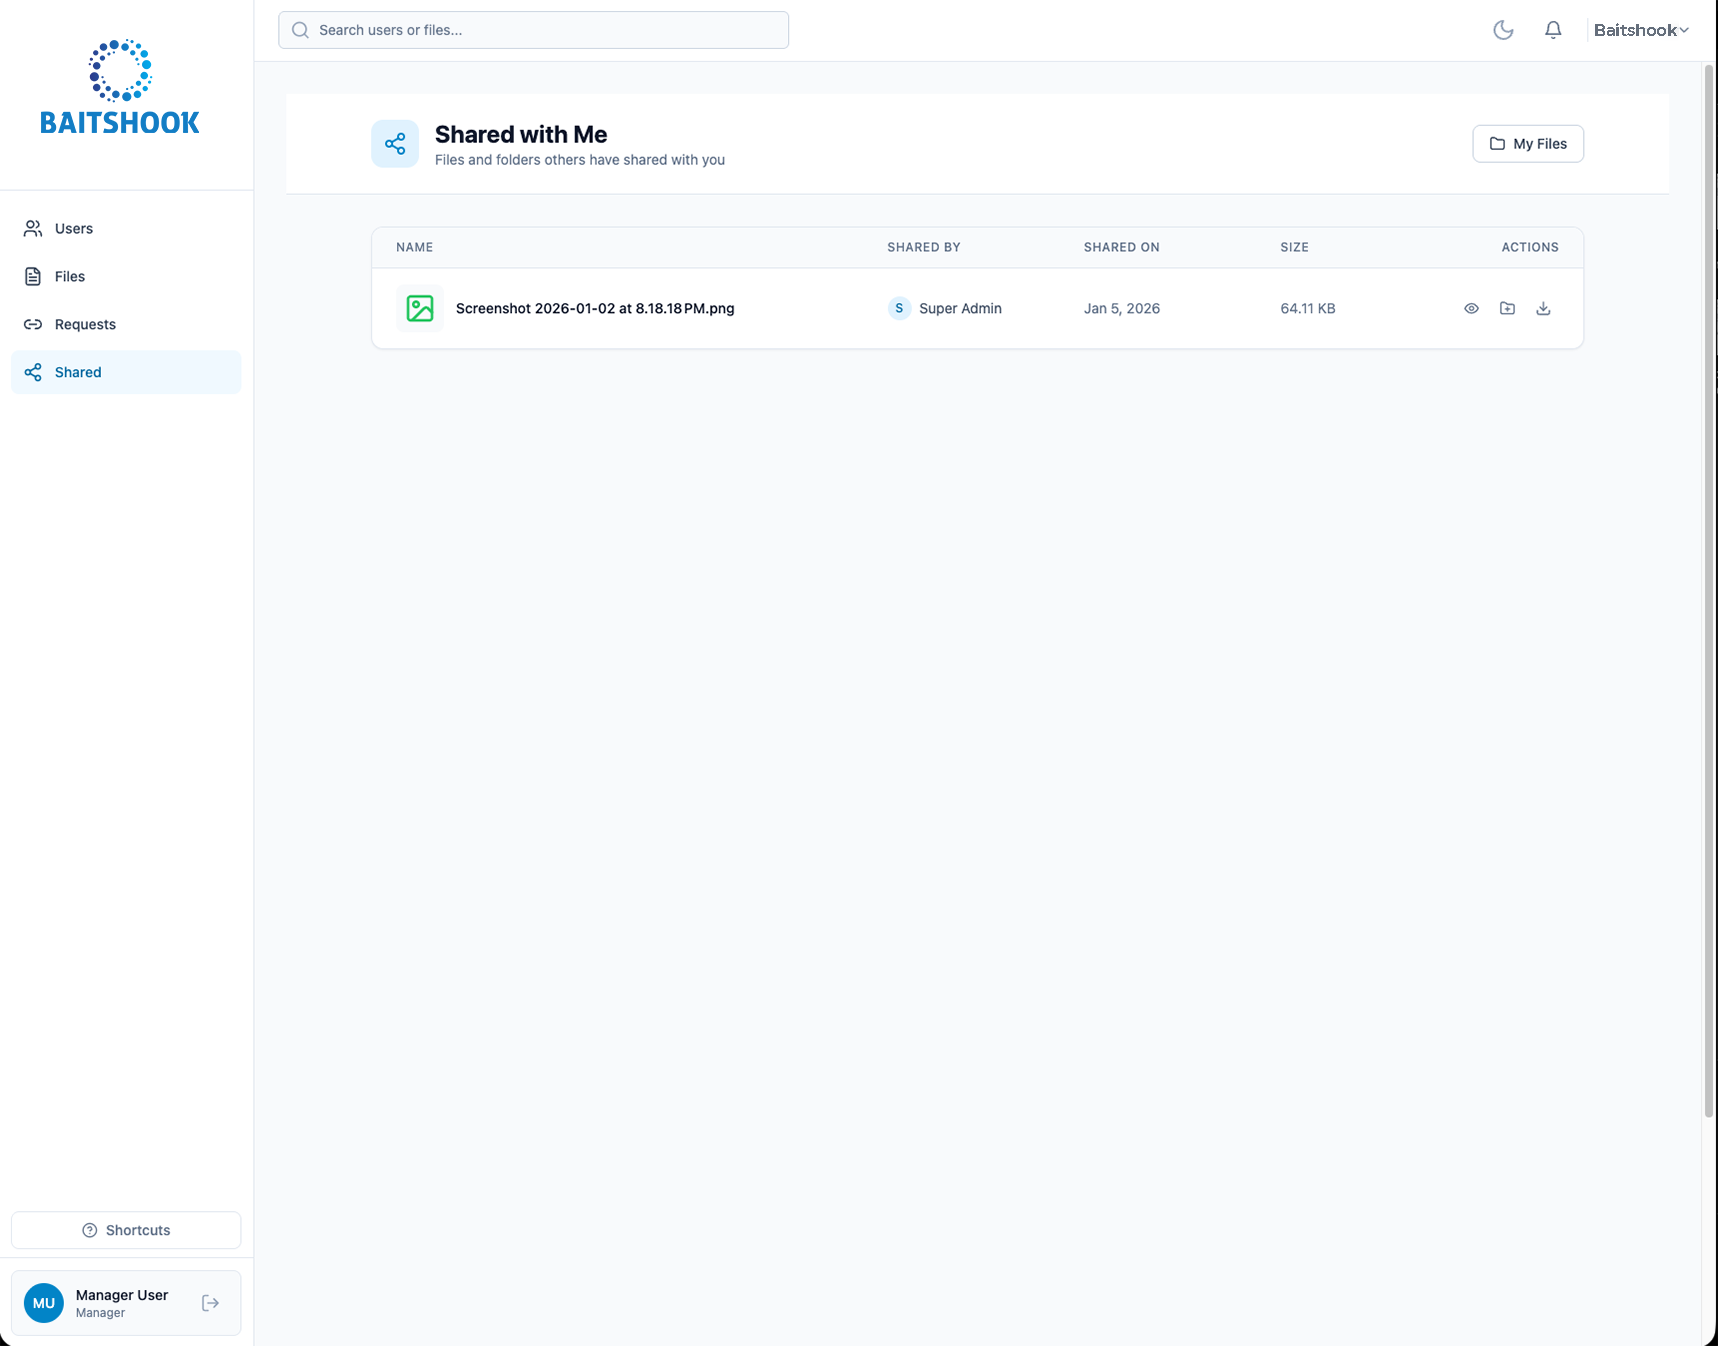
Task: Click the MU avatar circle
Action: (44, 1302)
